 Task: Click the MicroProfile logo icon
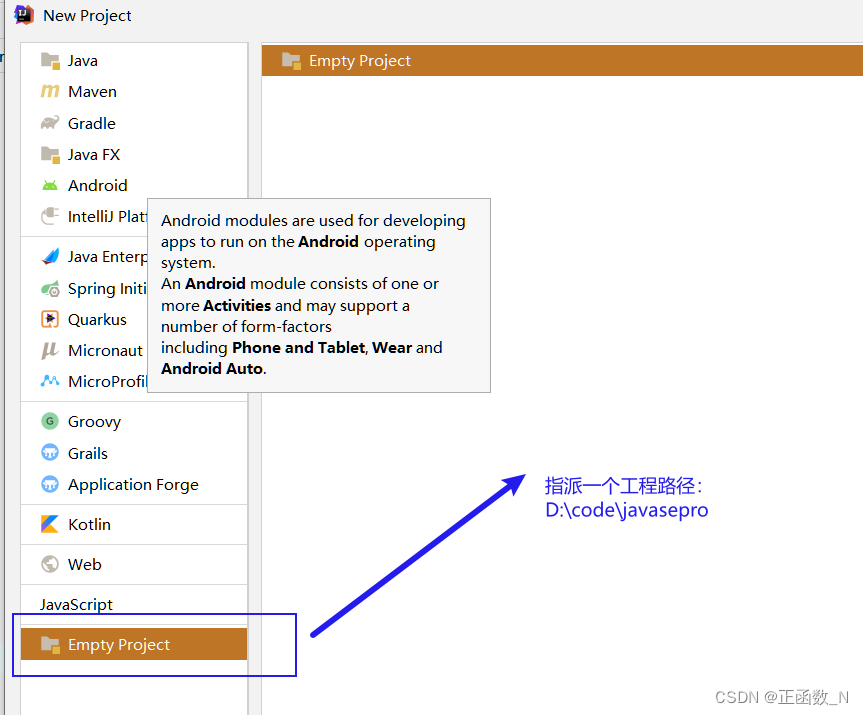tap(50, 381)
